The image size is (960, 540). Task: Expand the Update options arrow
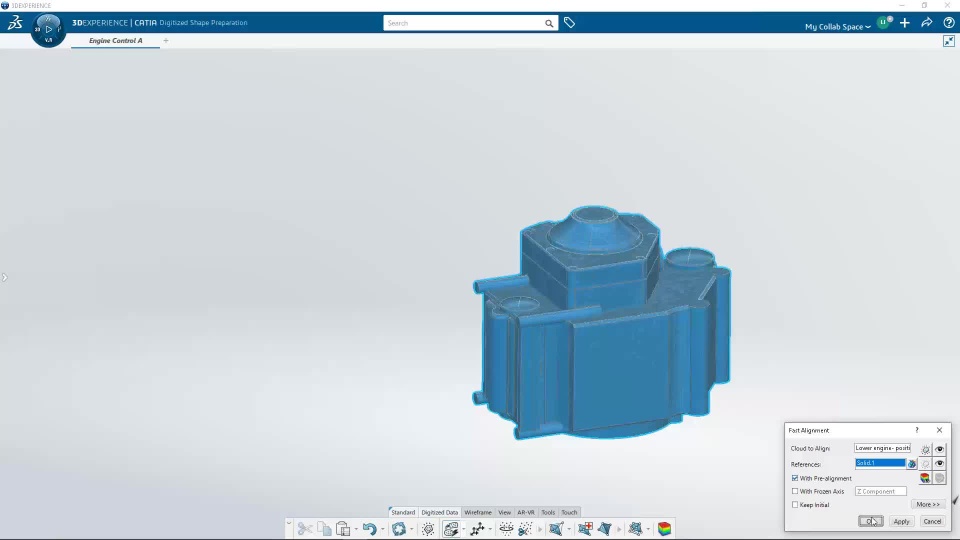pyautogui.click(x=411, y=529)
